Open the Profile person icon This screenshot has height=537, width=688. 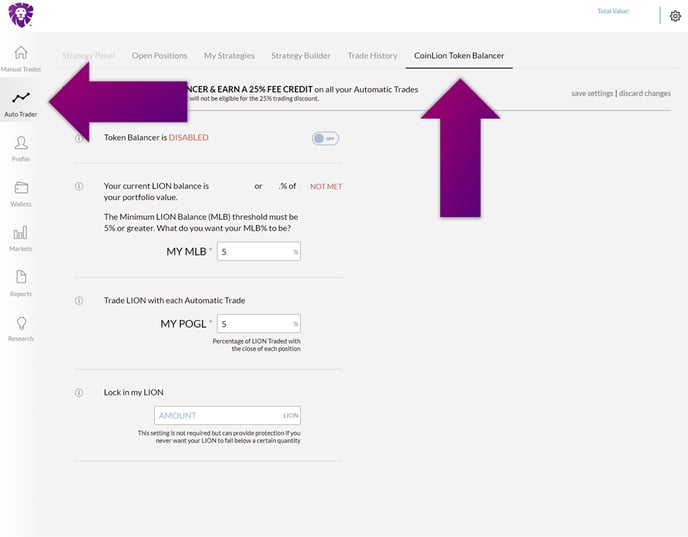tap(21, 143)
